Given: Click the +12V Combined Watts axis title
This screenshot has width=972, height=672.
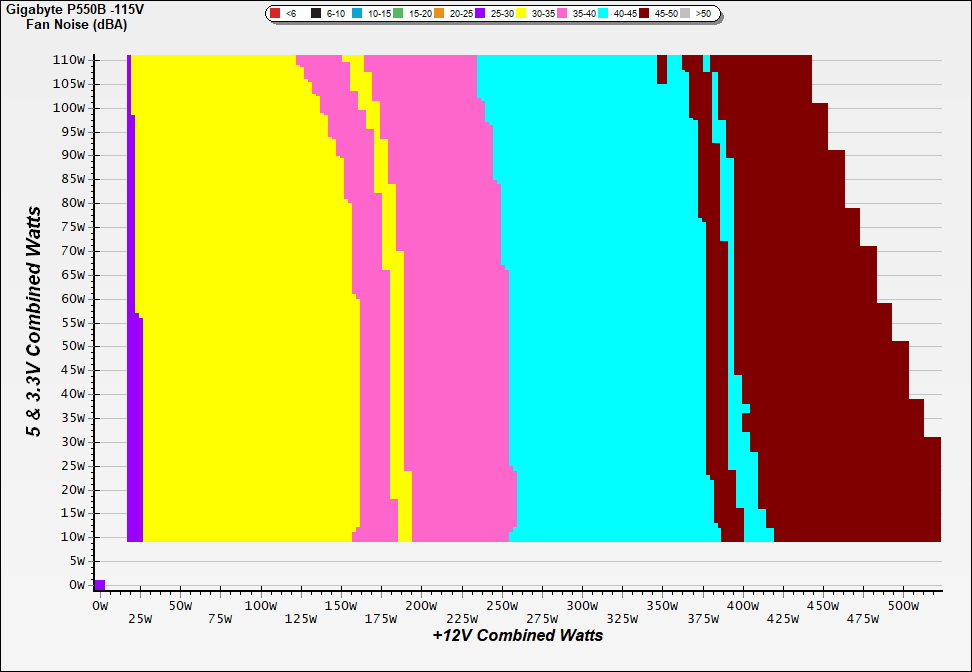Looking at the screenshot, I should (517, 635).
